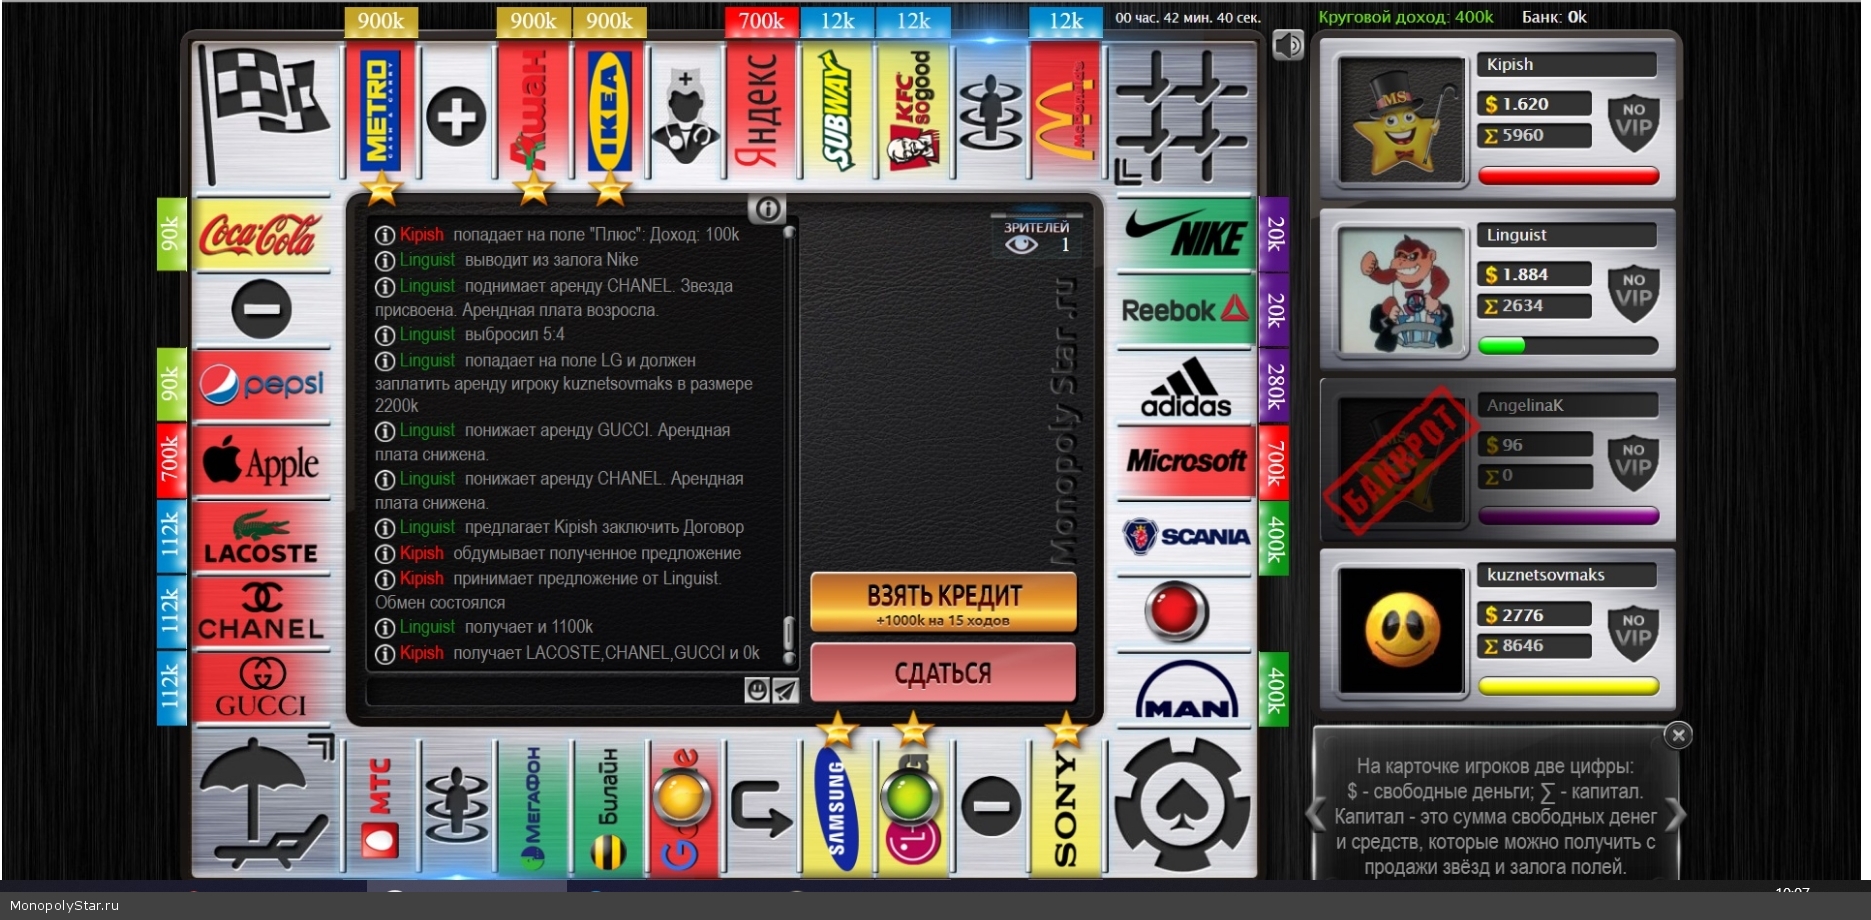This screenshot has width=1871, height=920.
Task: Send the chat message
Action: pyautogui.click(x=786, y=690)
